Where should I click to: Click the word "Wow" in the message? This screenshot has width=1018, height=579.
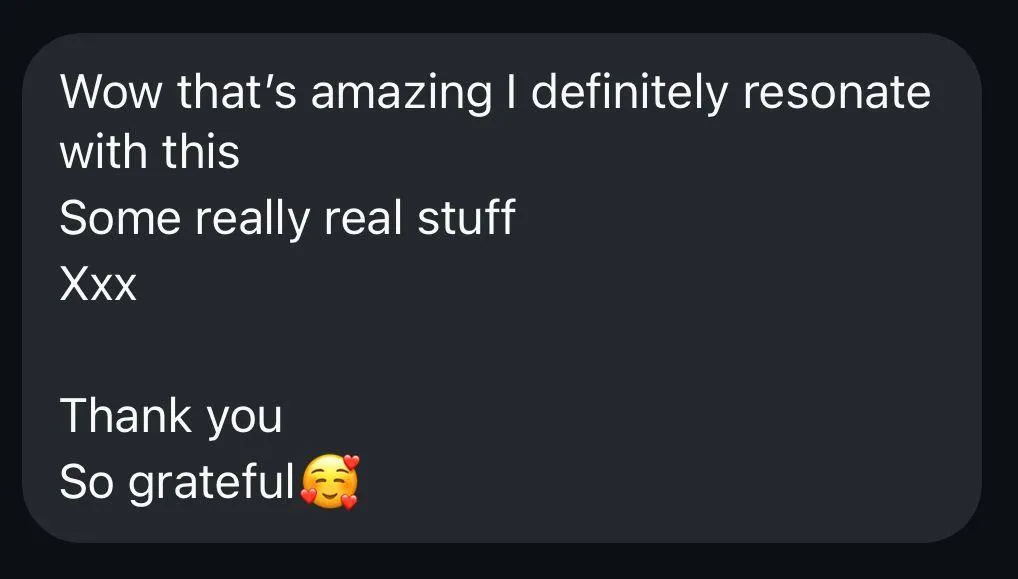[110, 92]
